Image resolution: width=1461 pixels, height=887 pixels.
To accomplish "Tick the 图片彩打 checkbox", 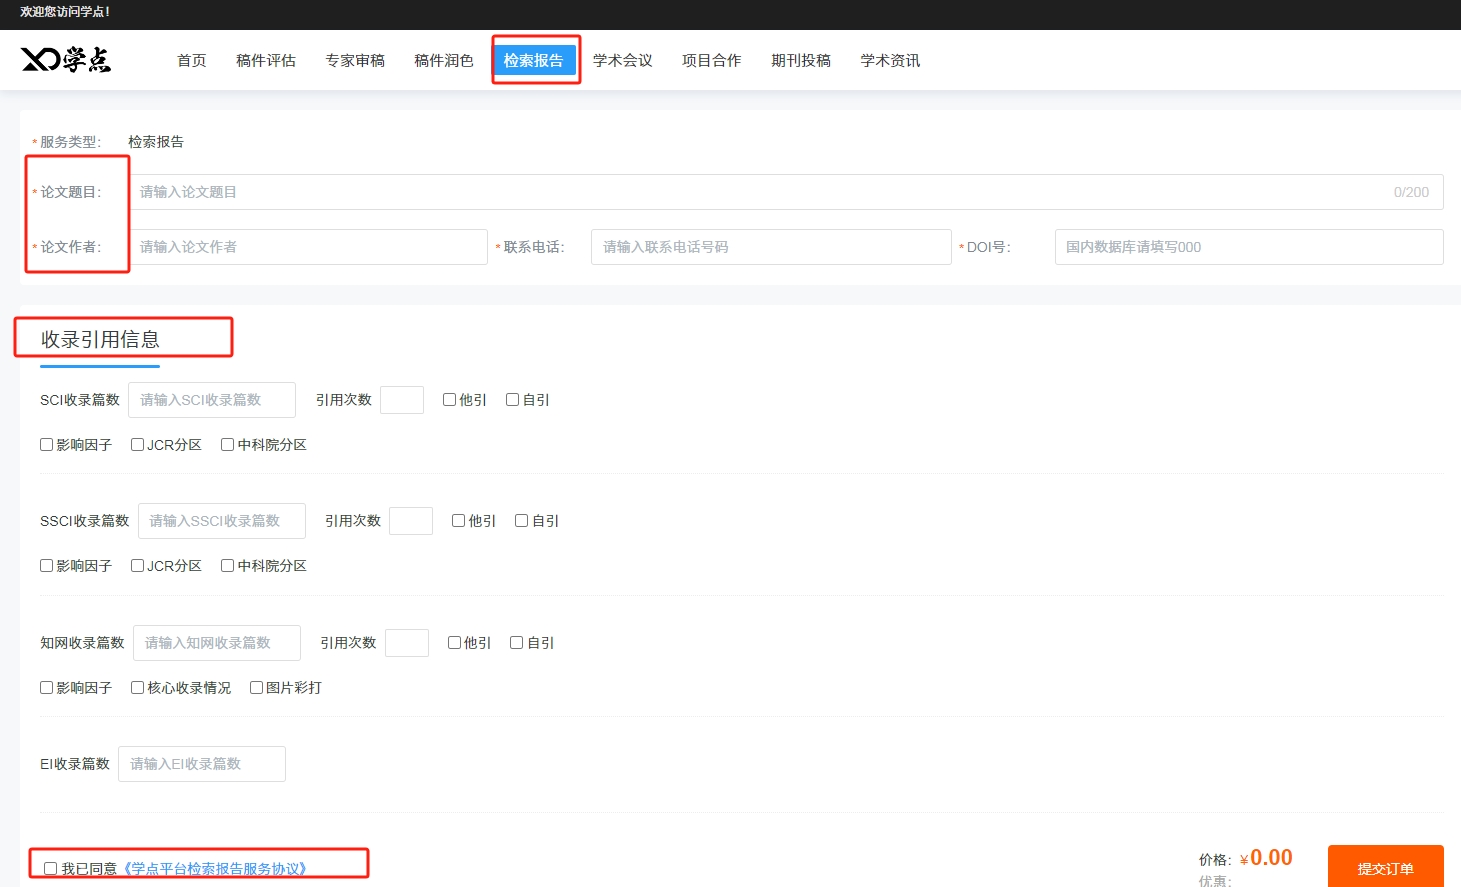I will 256,688.
